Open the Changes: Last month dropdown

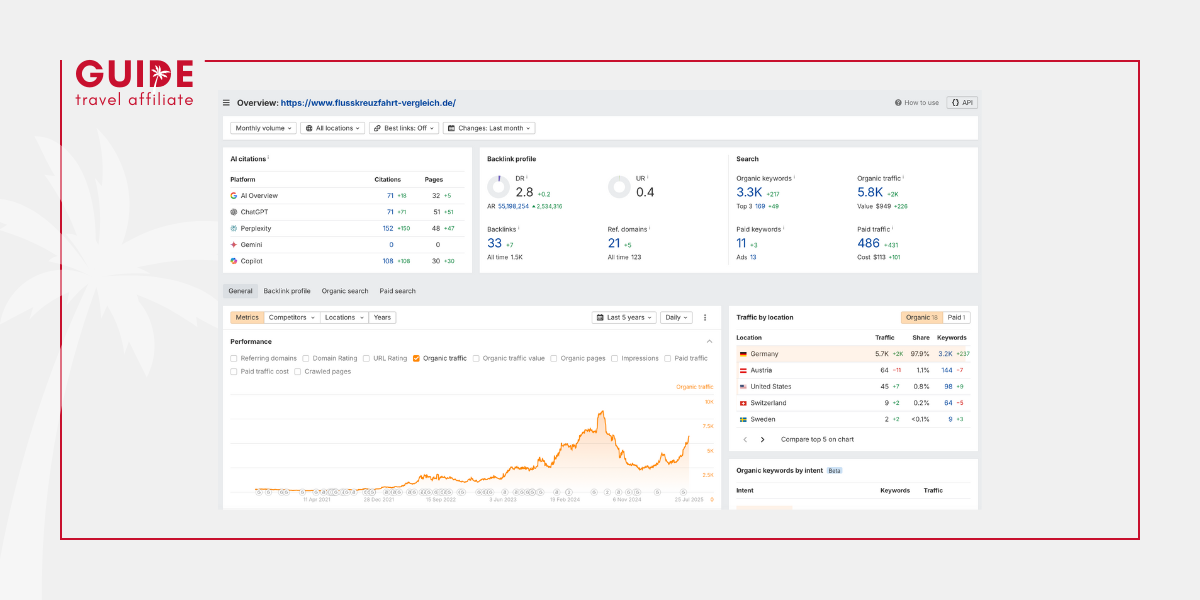pos(489,128)
